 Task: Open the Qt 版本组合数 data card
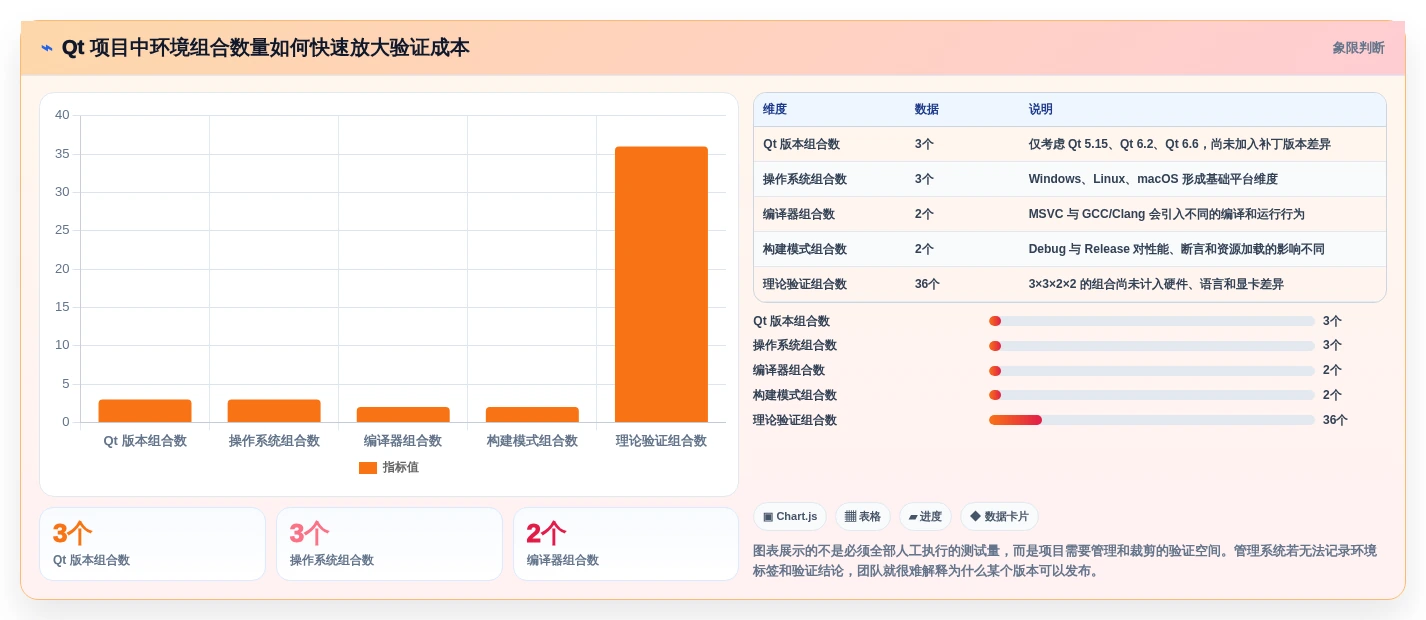(152, 544)
